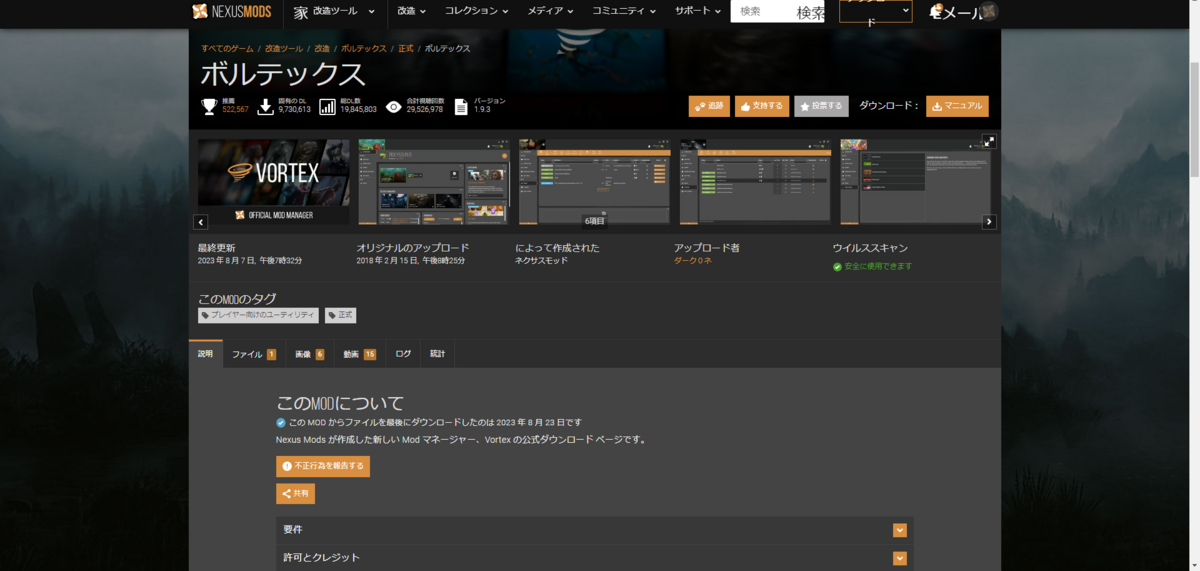Open the コミュニティ menu
Screen dimensions: 1200x571
click(624, 12)
